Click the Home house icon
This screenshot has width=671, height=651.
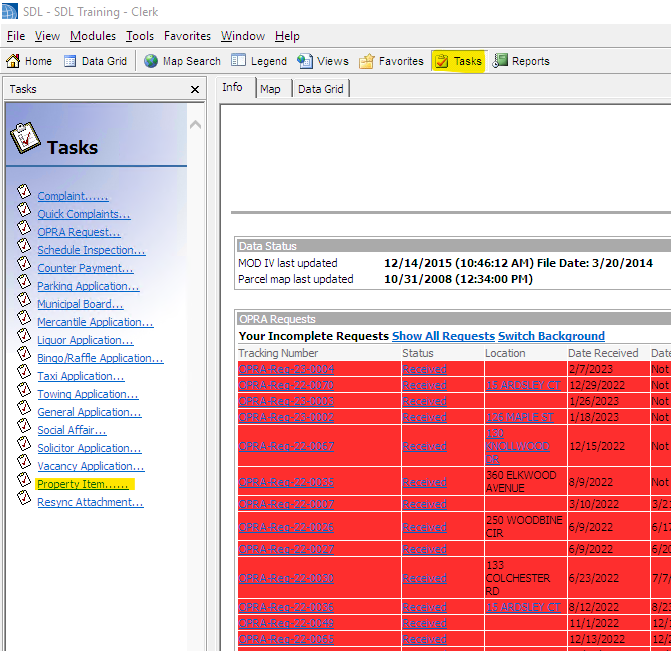coord(13,61)
